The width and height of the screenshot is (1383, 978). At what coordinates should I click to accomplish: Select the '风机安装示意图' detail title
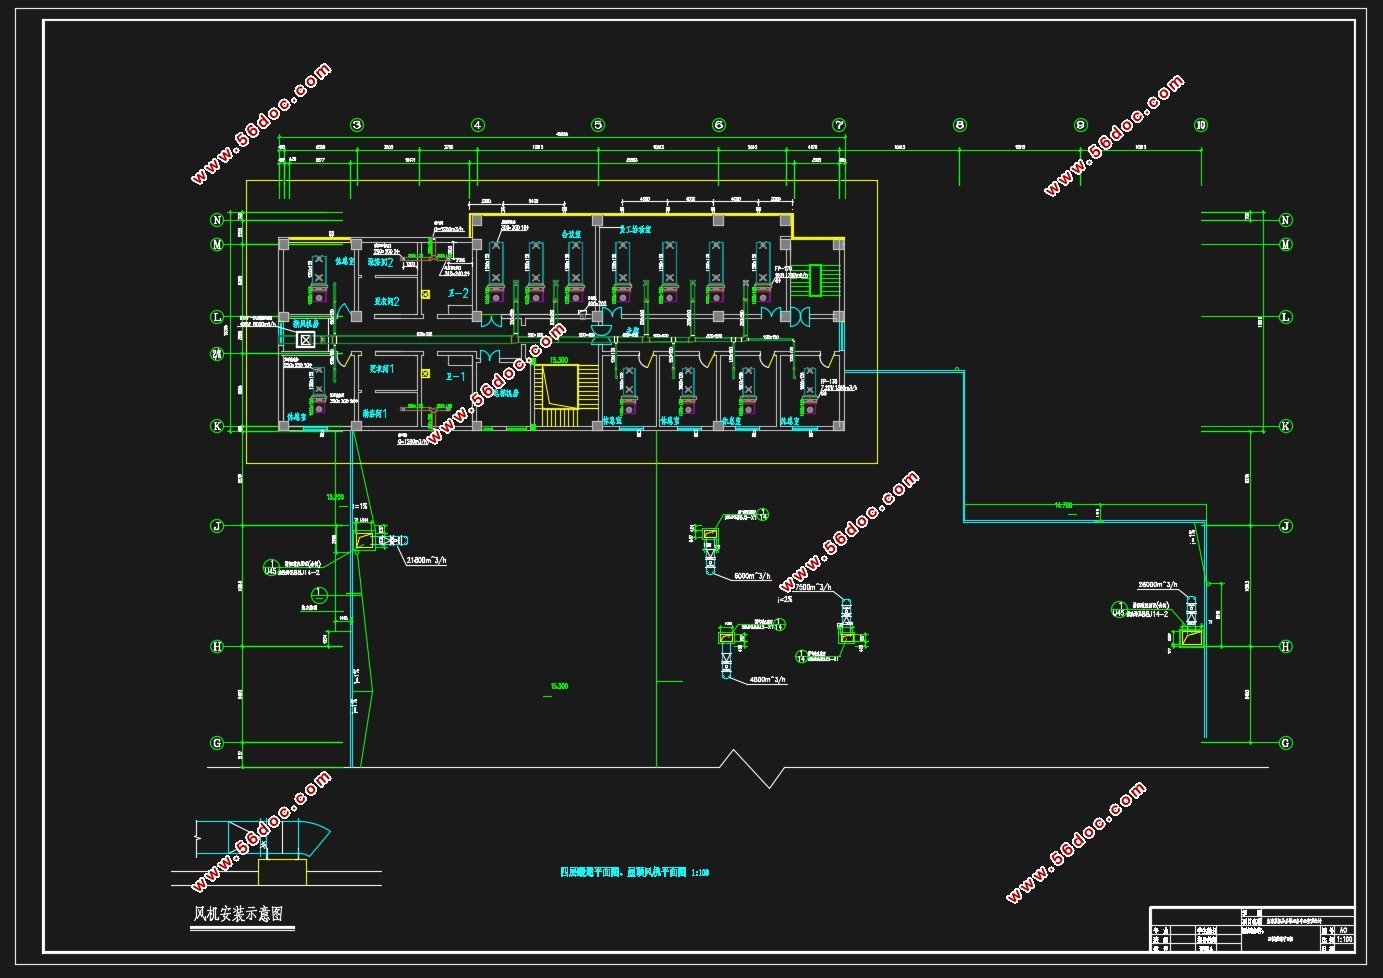[x=238, y=914]
